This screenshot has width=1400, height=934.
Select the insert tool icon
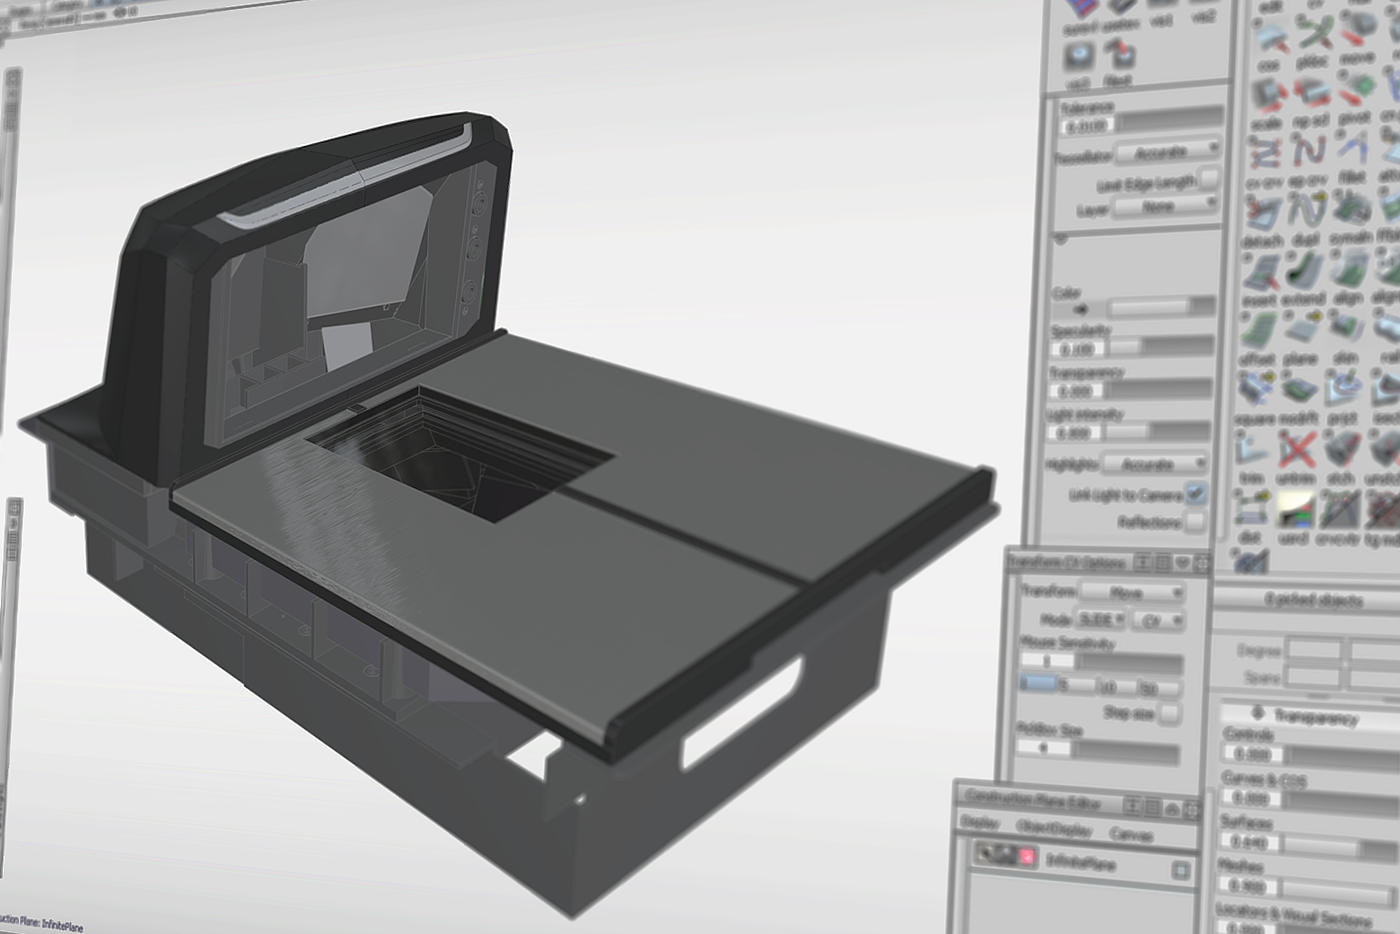click(x=1260, y=274)
